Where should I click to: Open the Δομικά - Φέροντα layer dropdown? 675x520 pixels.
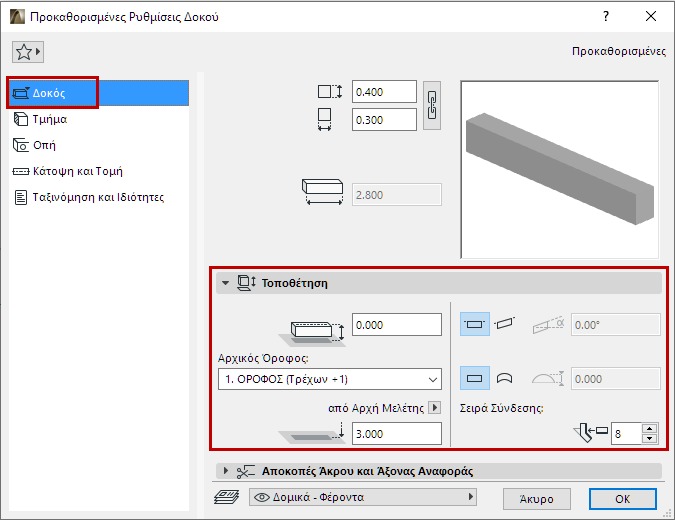tap(363, 497)
